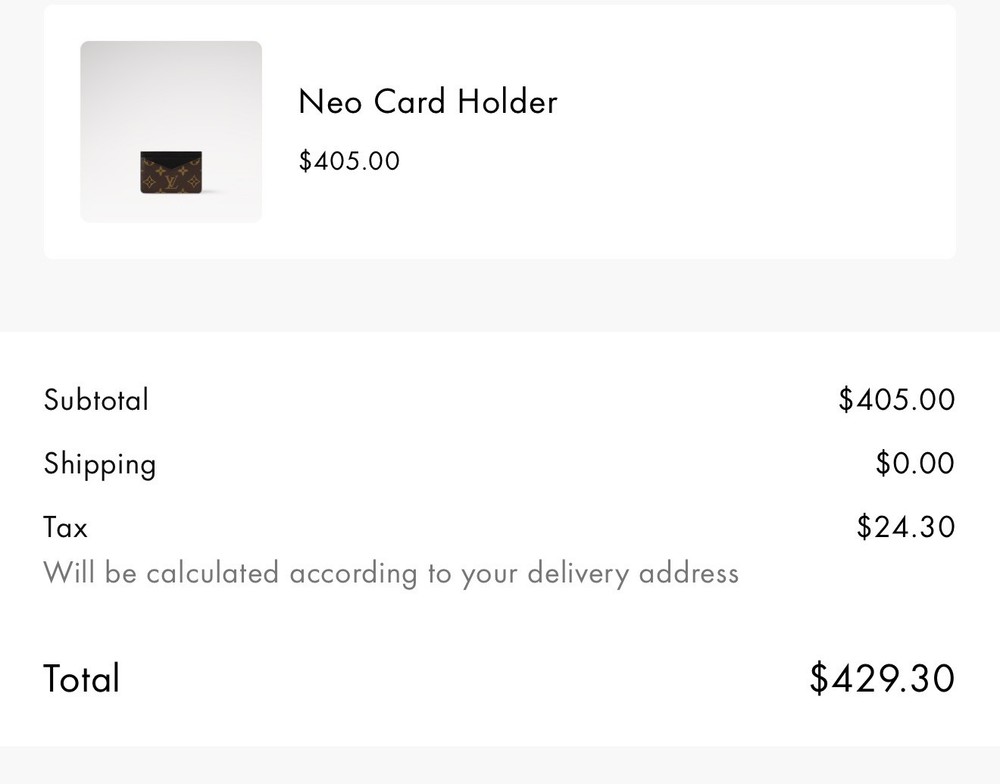Click the Tax label
Screen dimensions: 1000x784
pyautogui.click(x=66, y=527)
